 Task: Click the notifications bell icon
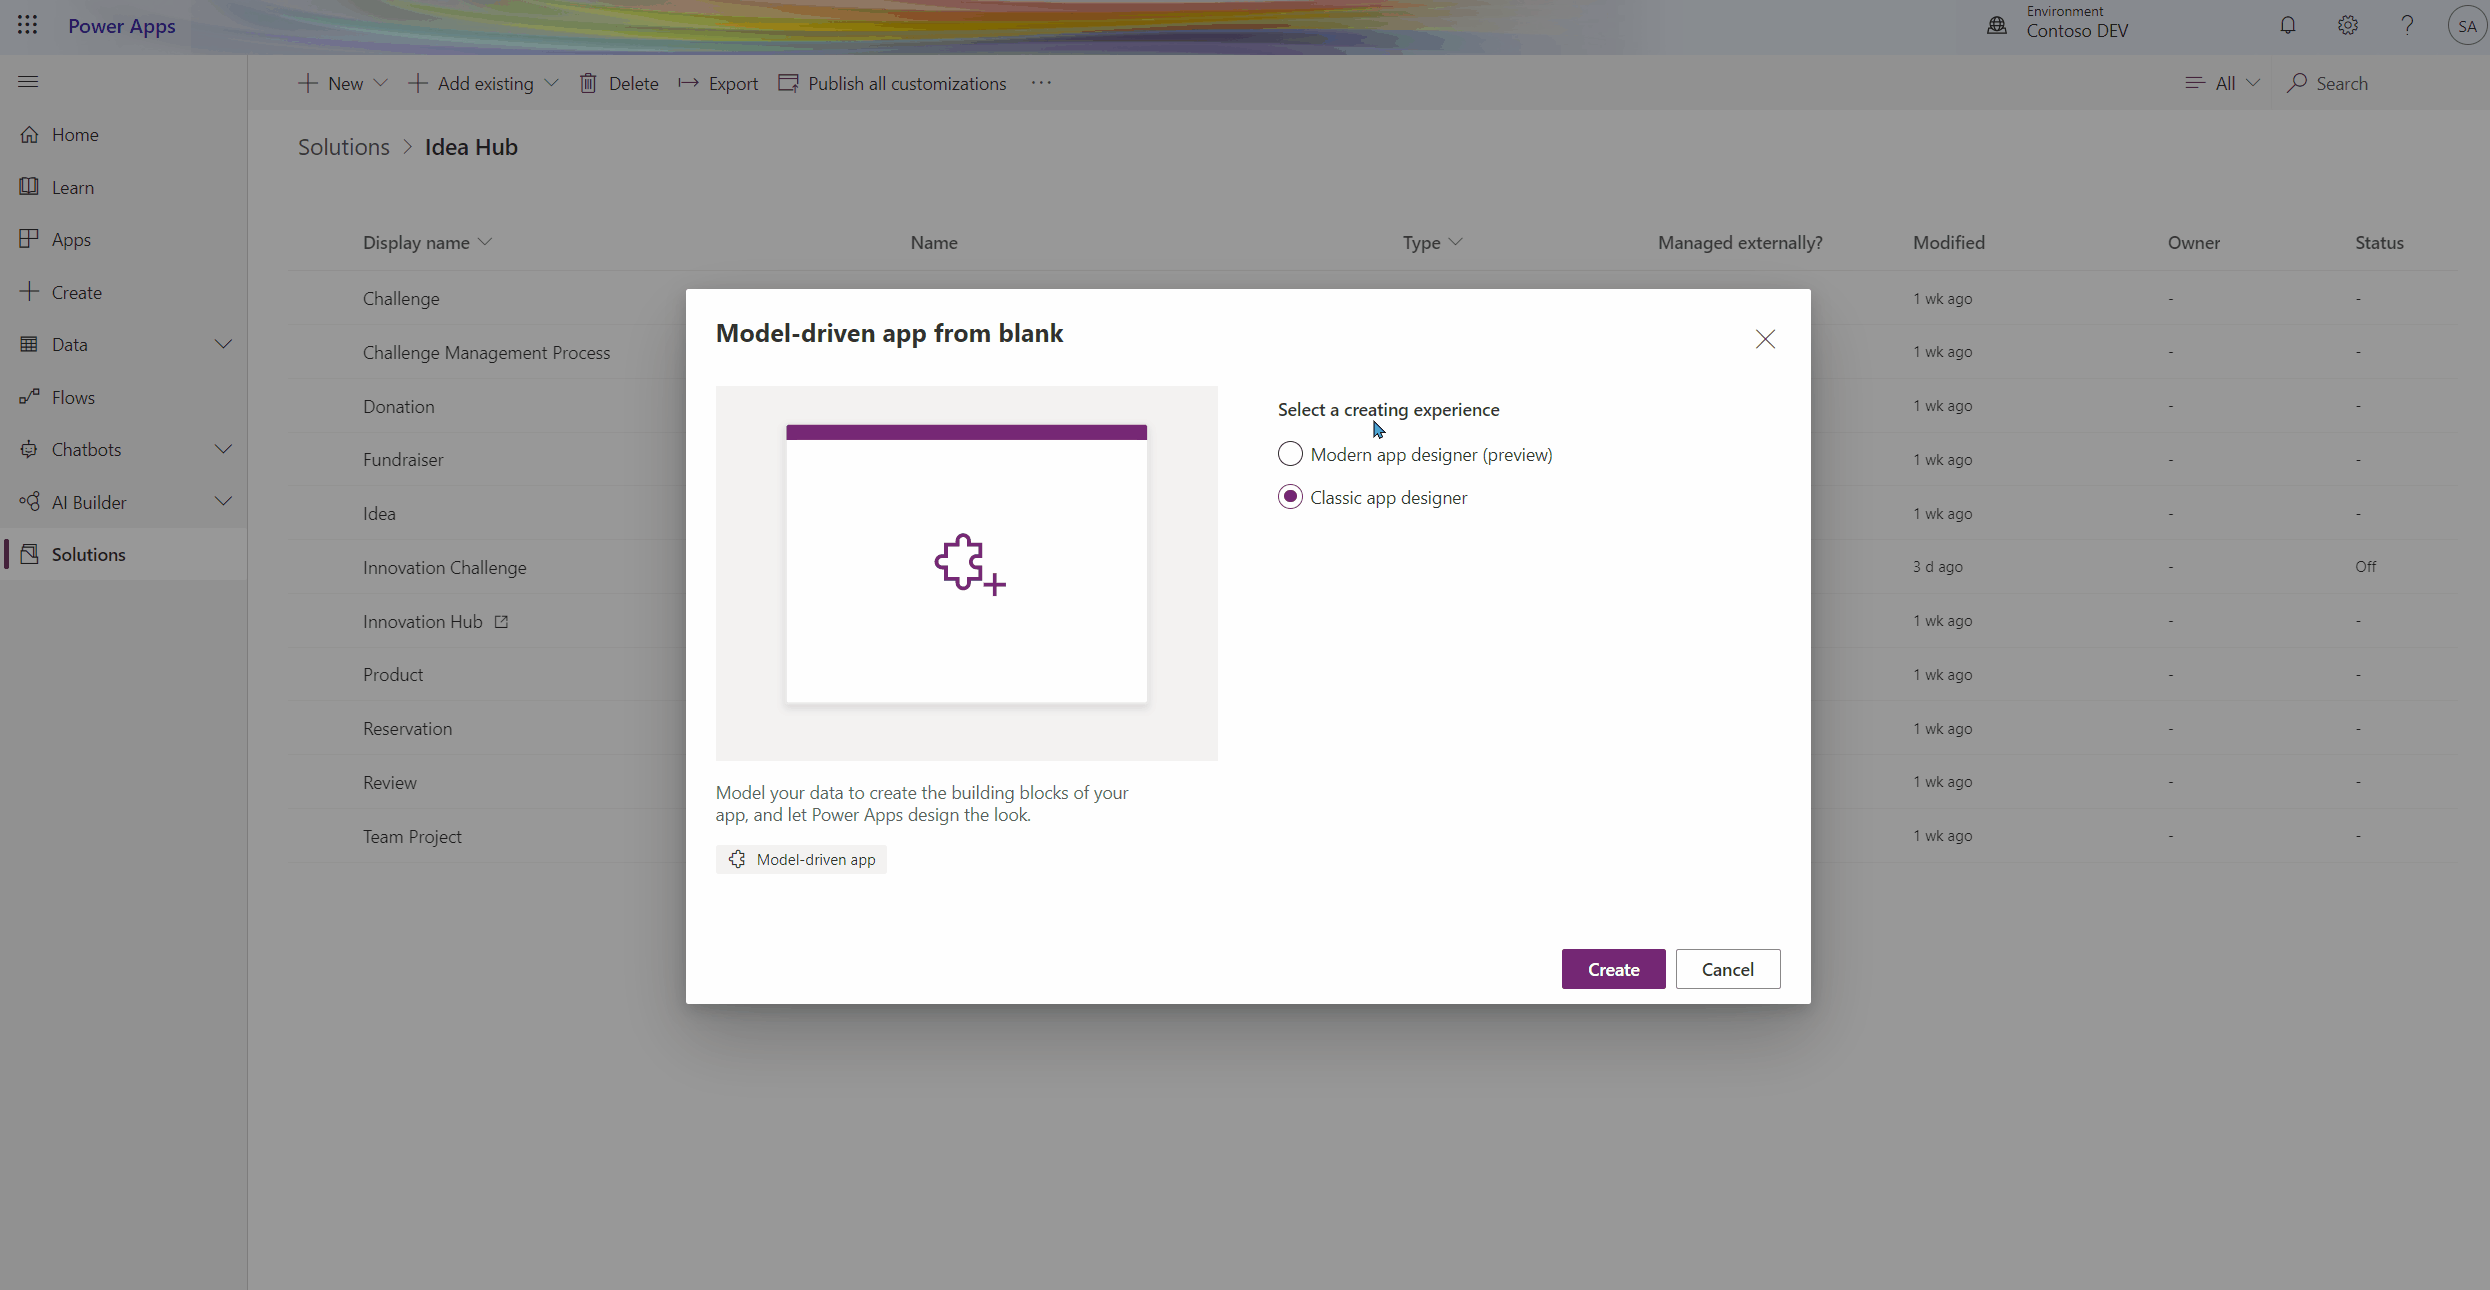click(x=2287, y=26)
